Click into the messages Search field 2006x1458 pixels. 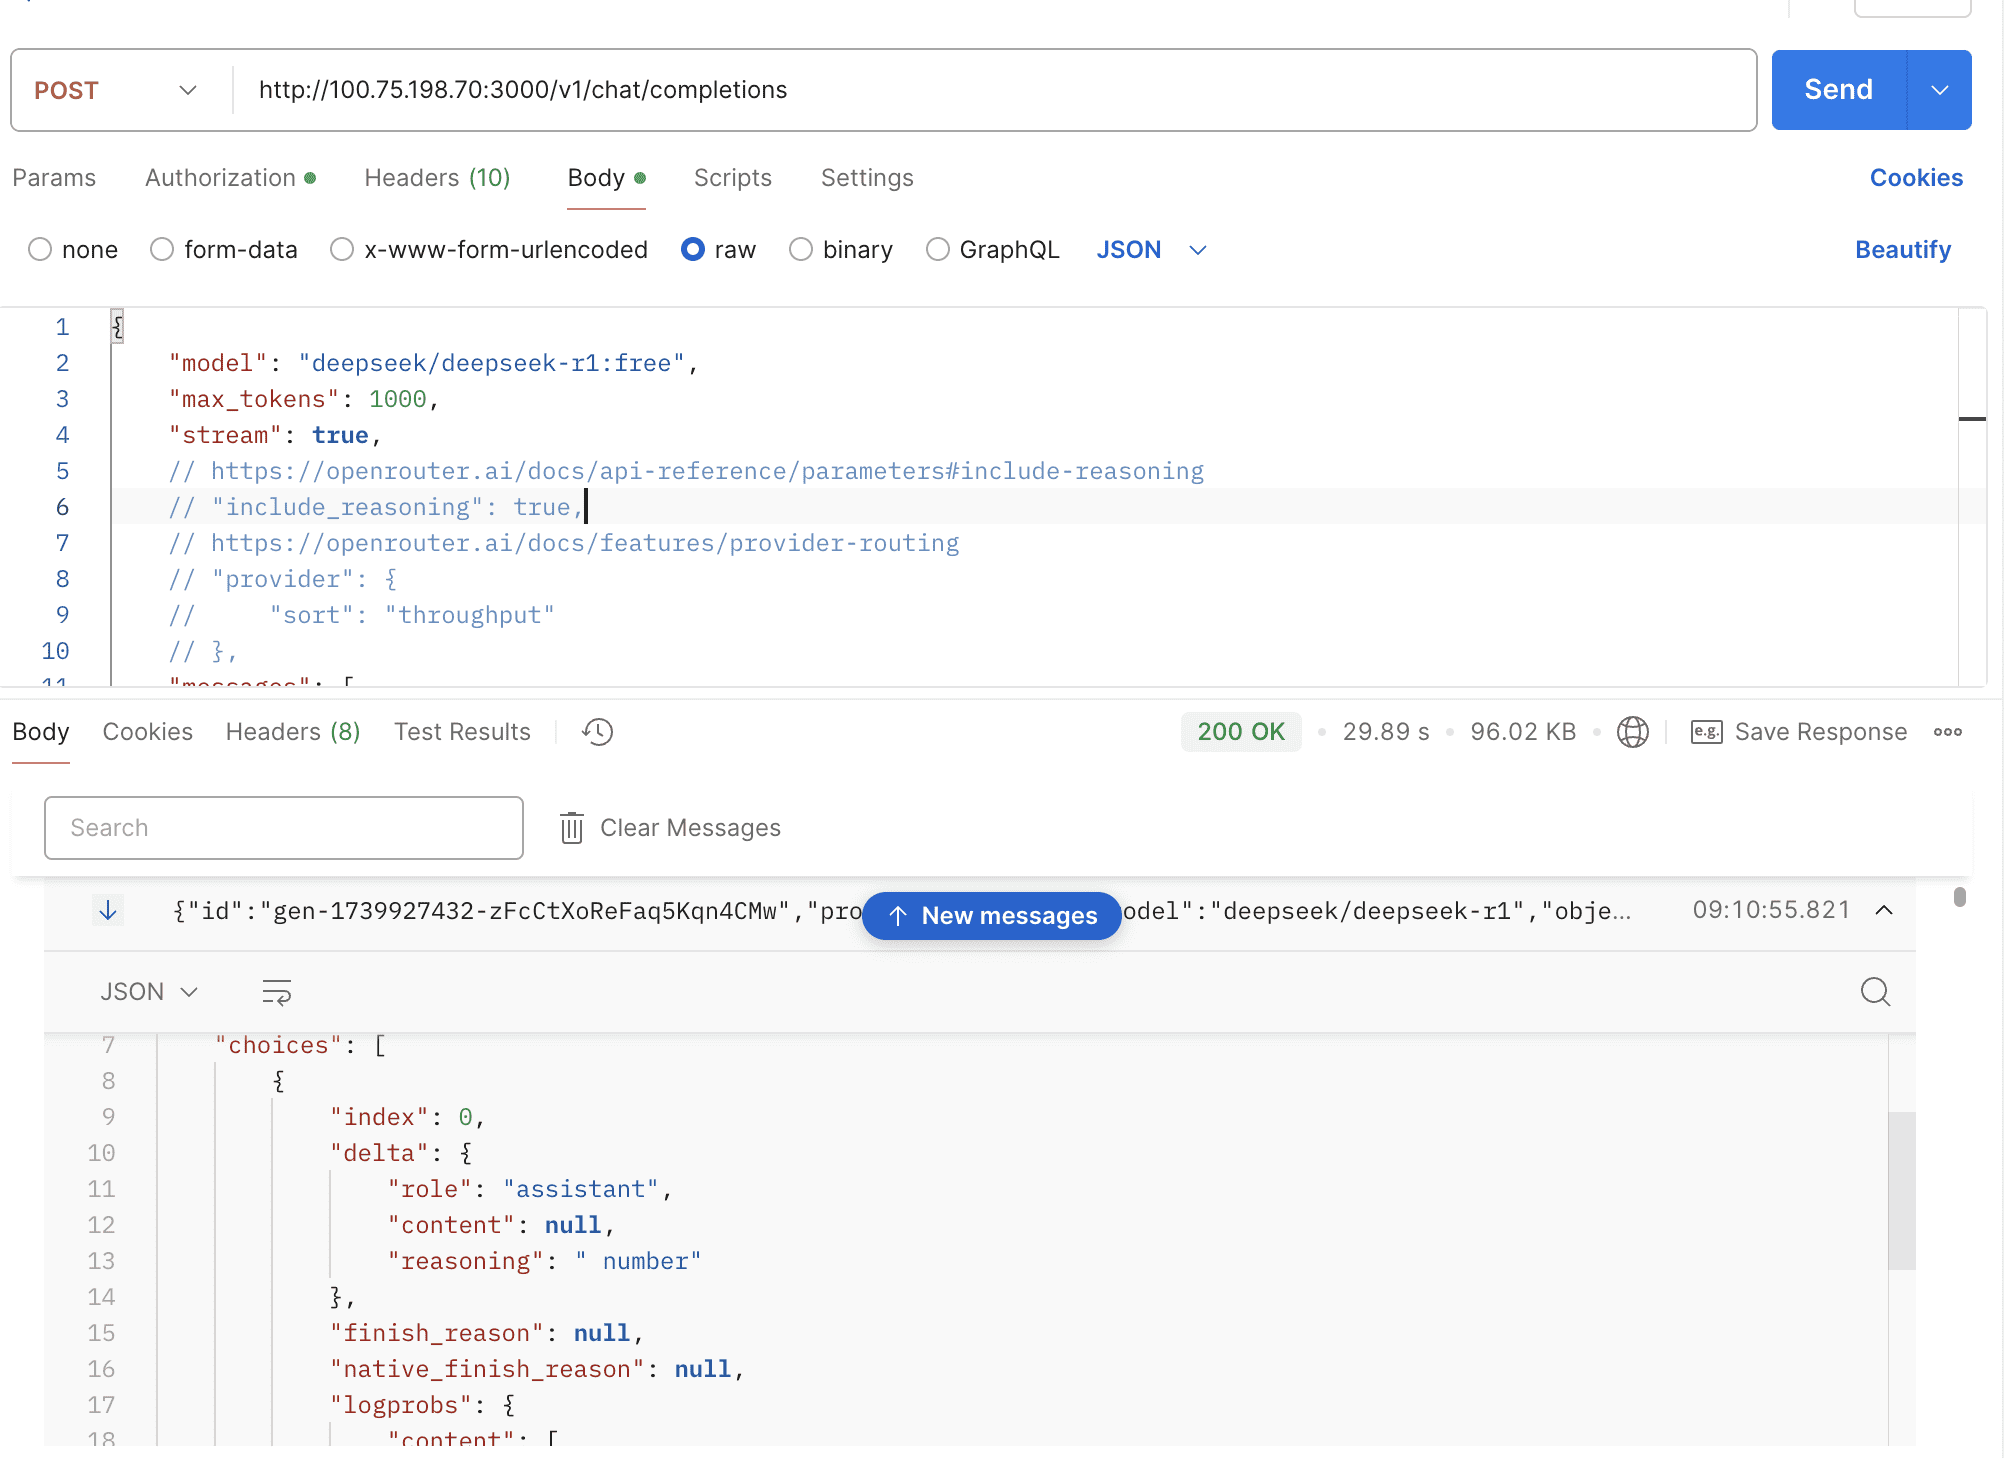(x=284, y=828)
